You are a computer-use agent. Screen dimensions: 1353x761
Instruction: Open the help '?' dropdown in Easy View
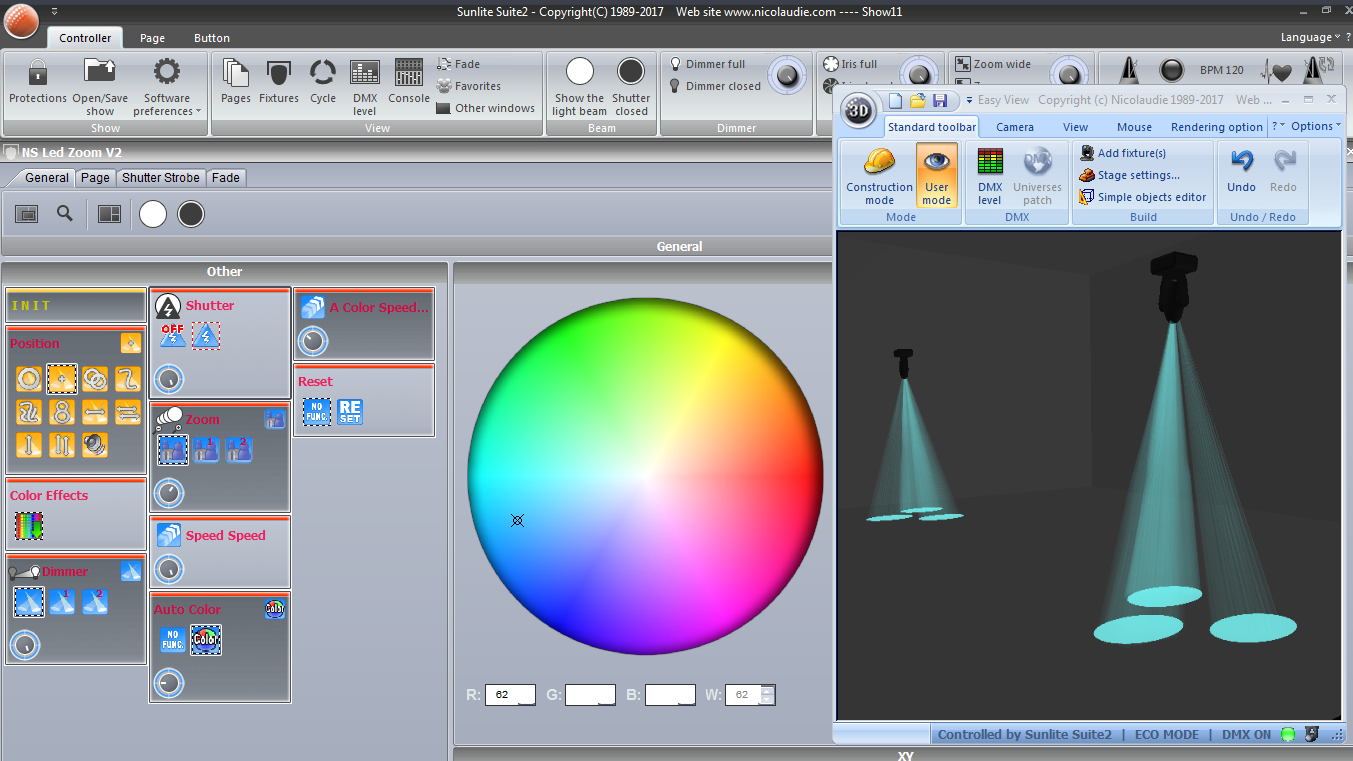tap(1278, 126)
